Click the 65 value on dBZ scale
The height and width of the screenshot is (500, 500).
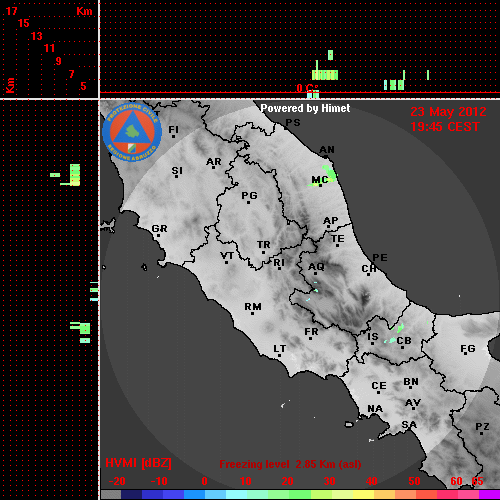[x=477, y=481]
